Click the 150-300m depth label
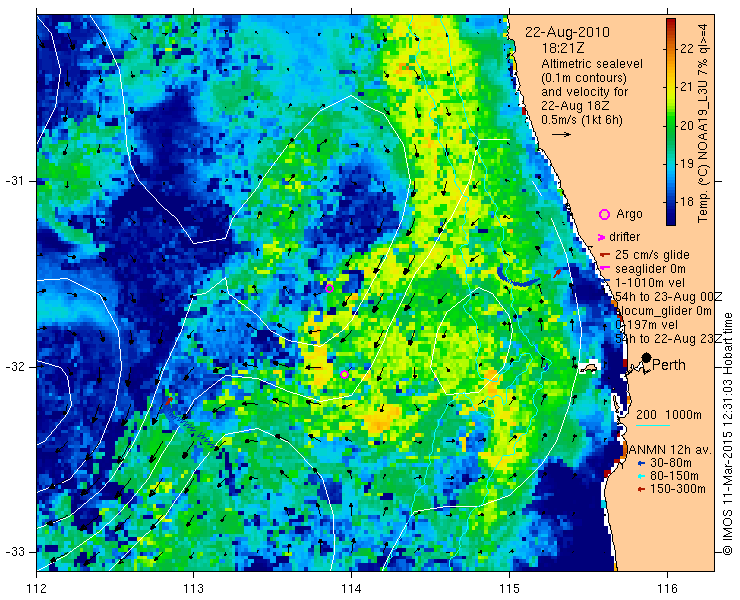This screenshot has width=740, height=600. coord(677,490)
